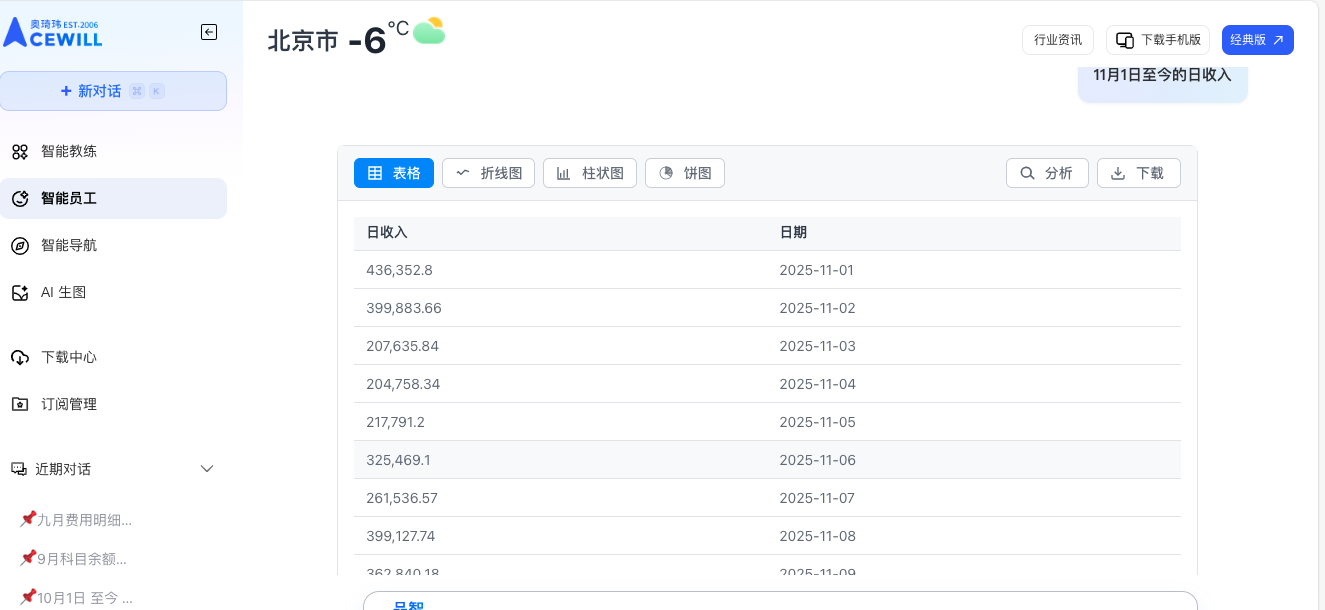Switch to the 表格 view tab
Screen dimensions: 1325x610
pyautogui.click(x=394, y=173)
